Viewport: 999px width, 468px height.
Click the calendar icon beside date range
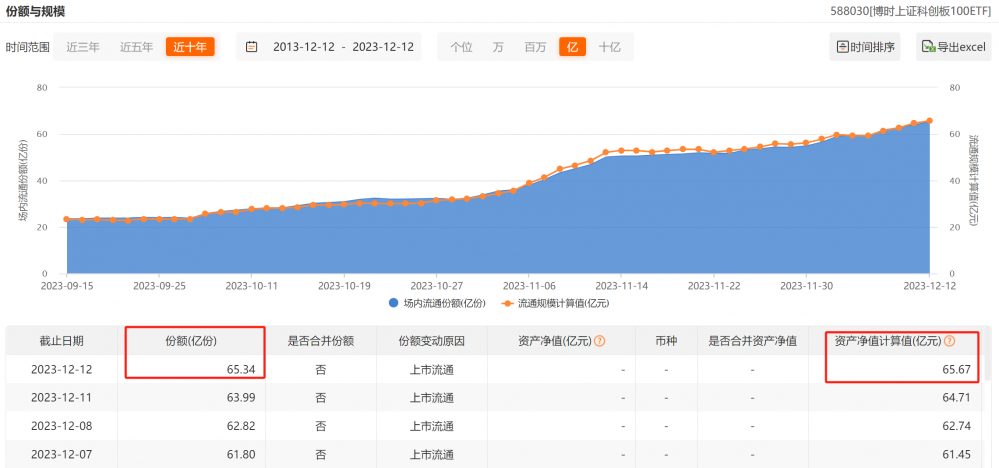(252, 47)
